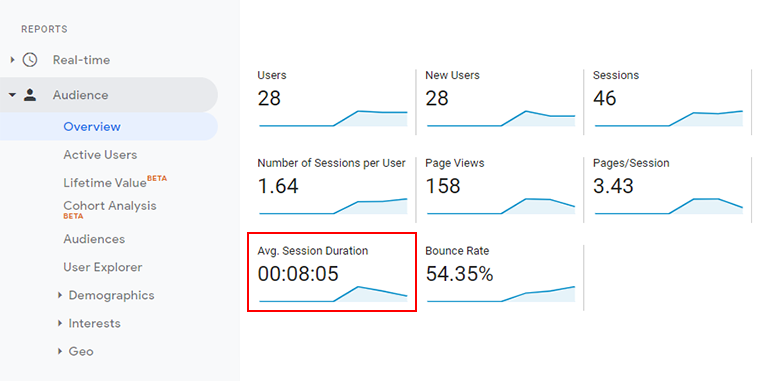Click the REPORTS section heading

[44, 30]
